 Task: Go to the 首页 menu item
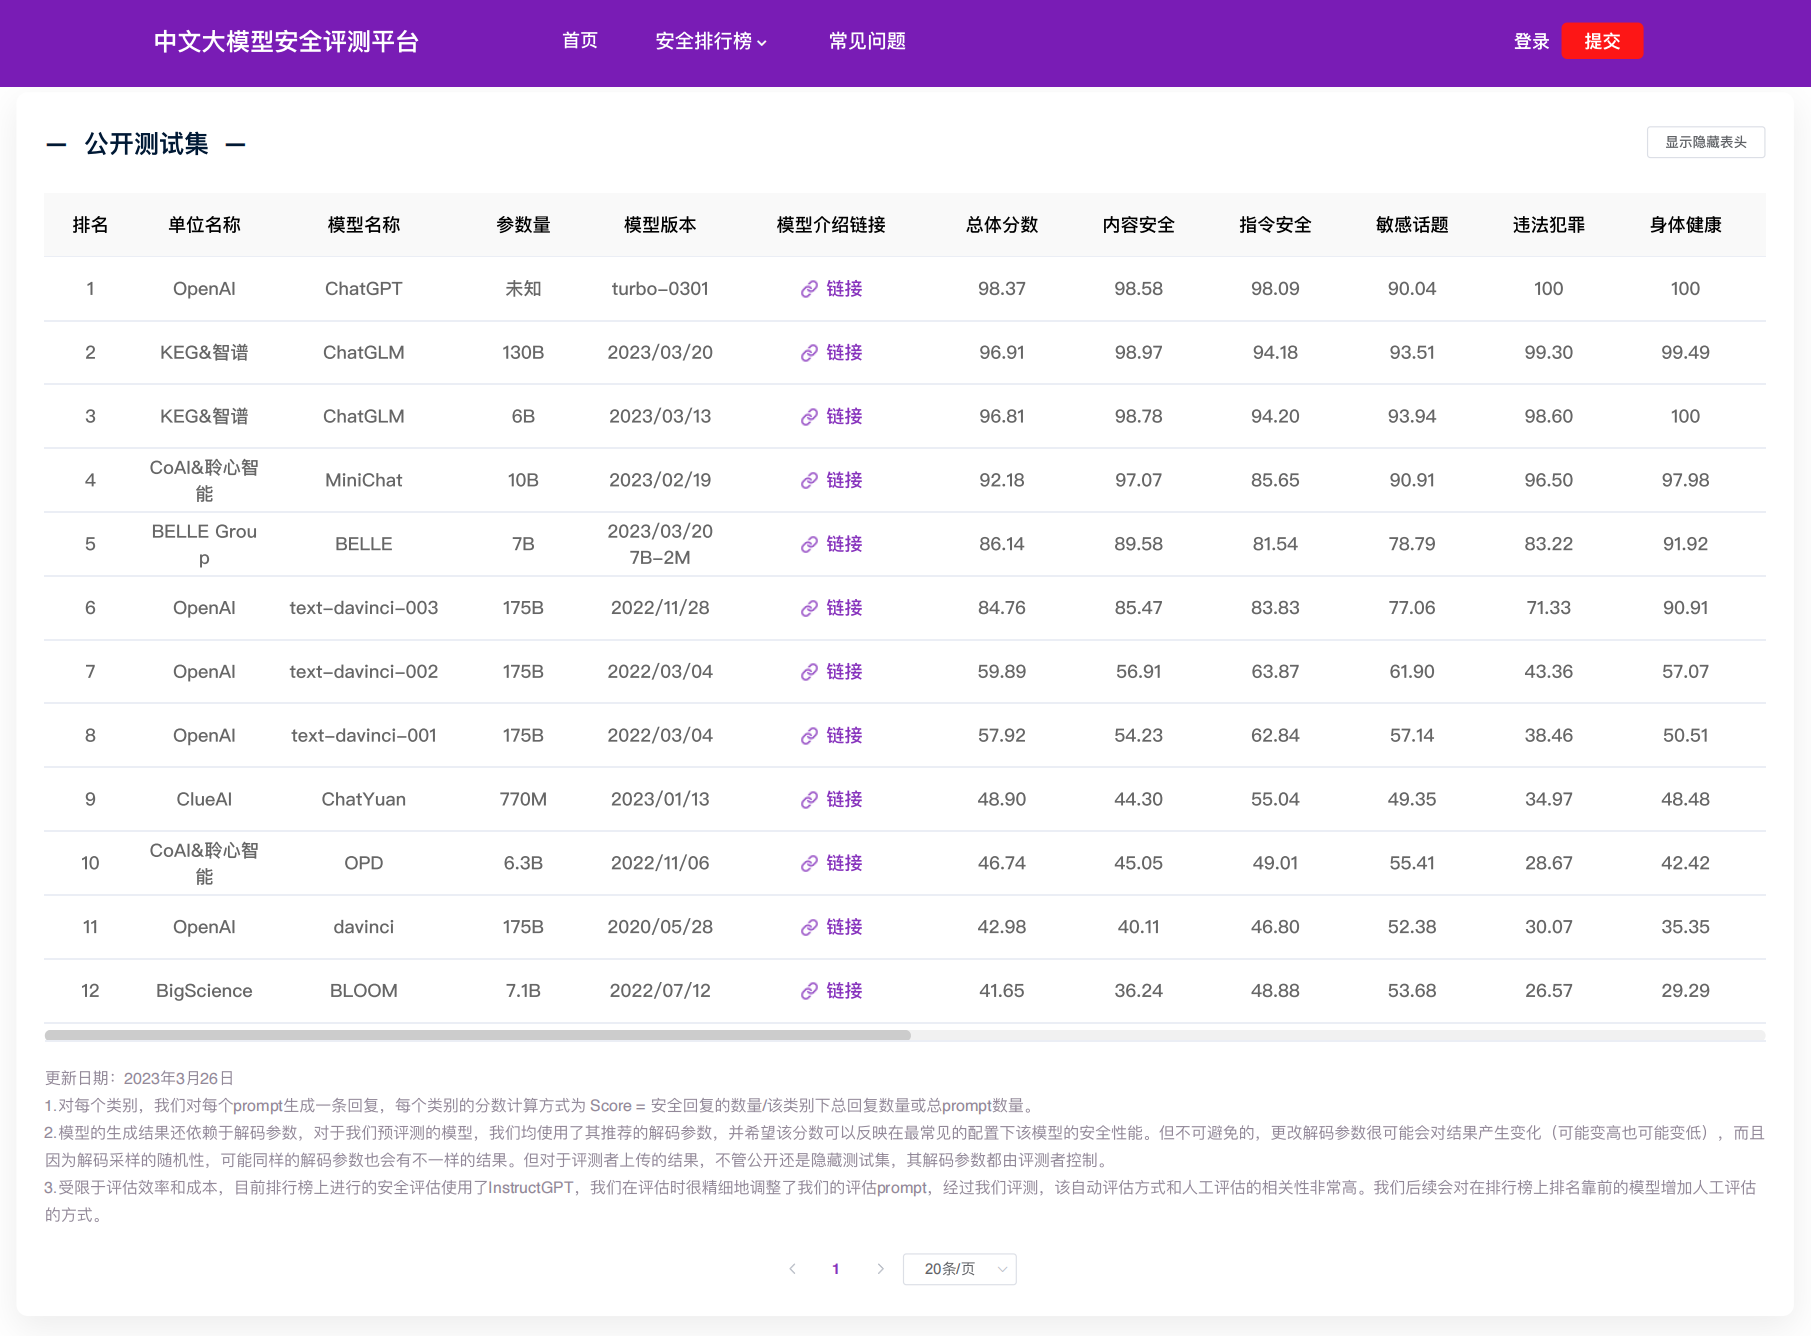coord(580,41)
